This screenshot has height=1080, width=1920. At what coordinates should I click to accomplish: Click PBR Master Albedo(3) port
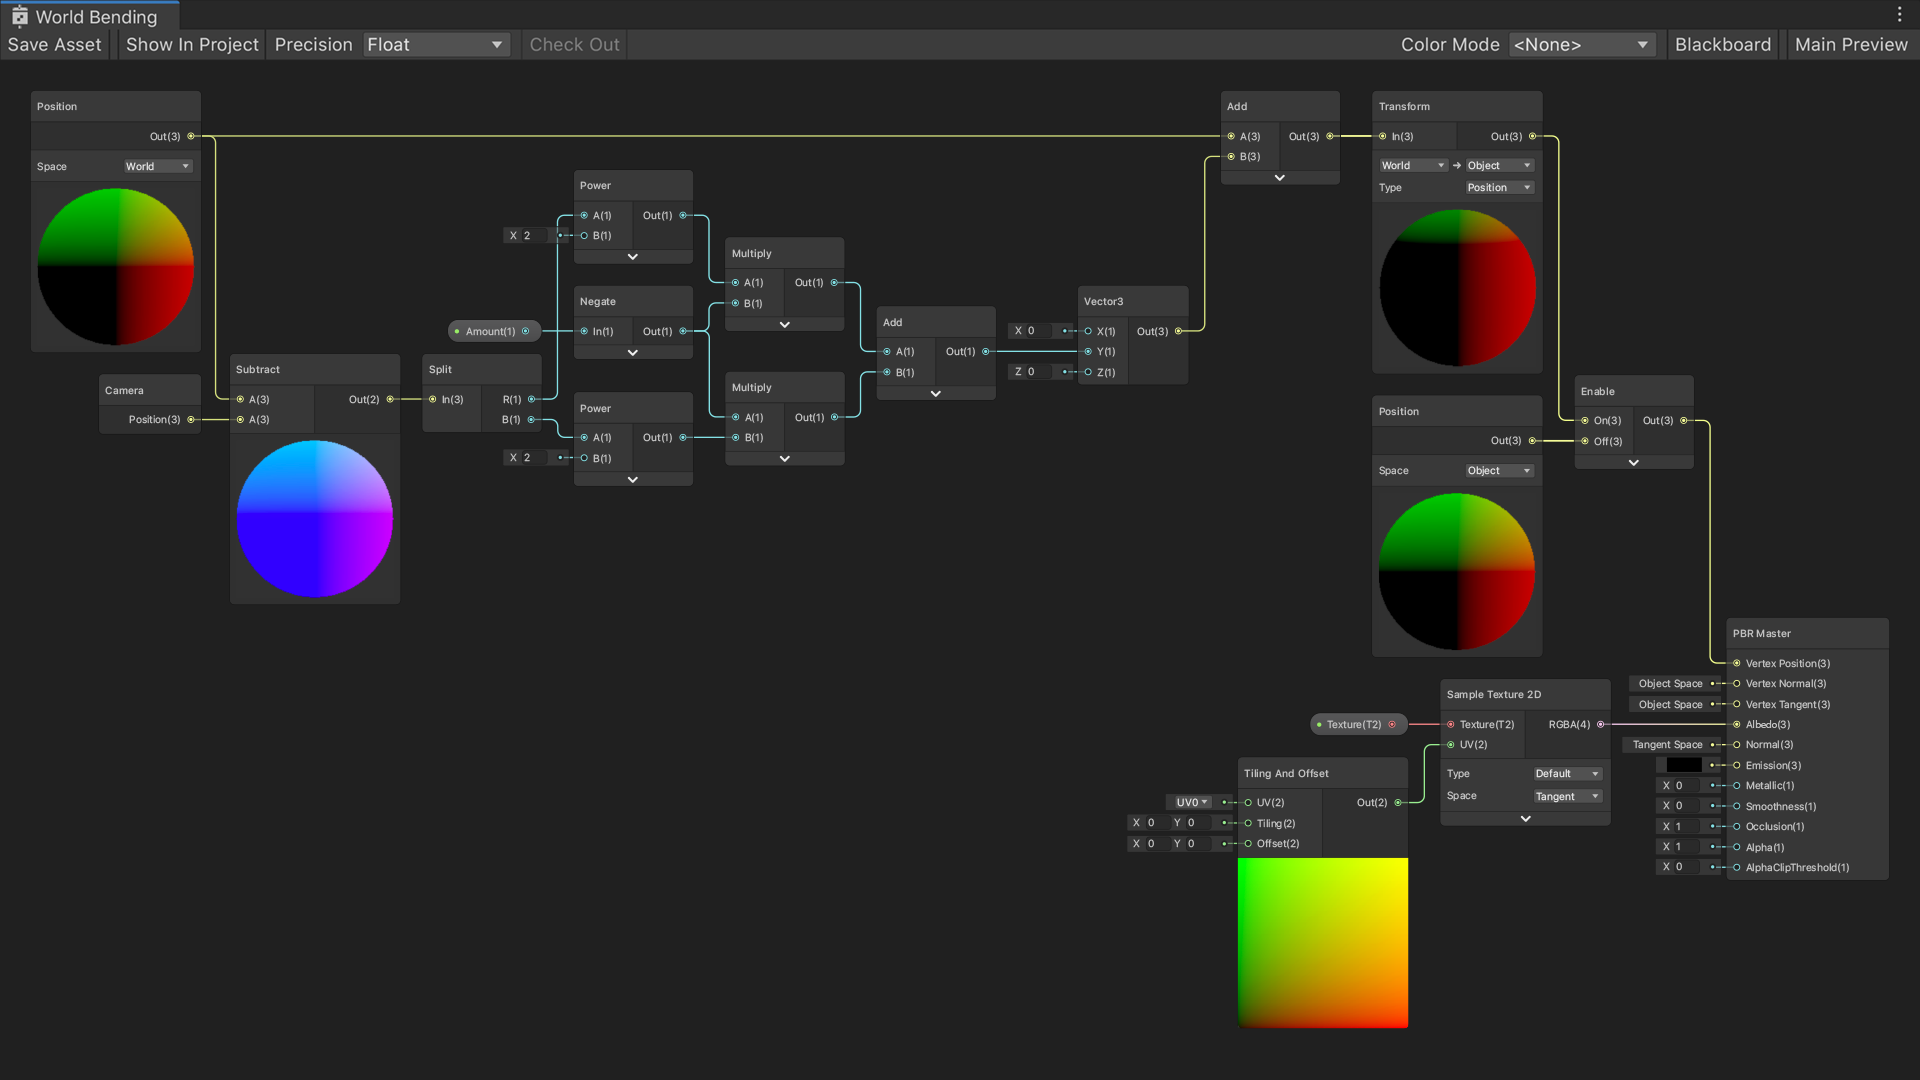(x=1737, y=725)
